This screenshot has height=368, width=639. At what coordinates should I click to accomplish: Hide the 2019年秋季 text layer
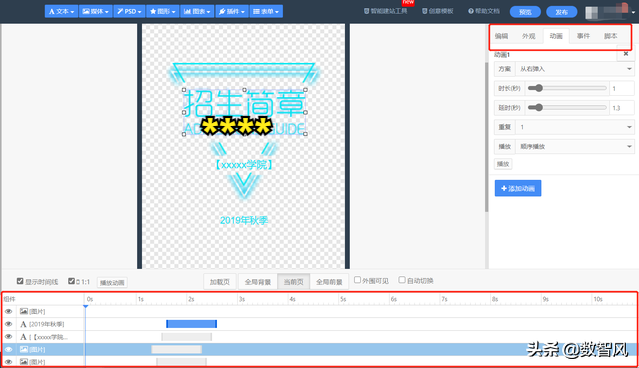tap(9, 324)
